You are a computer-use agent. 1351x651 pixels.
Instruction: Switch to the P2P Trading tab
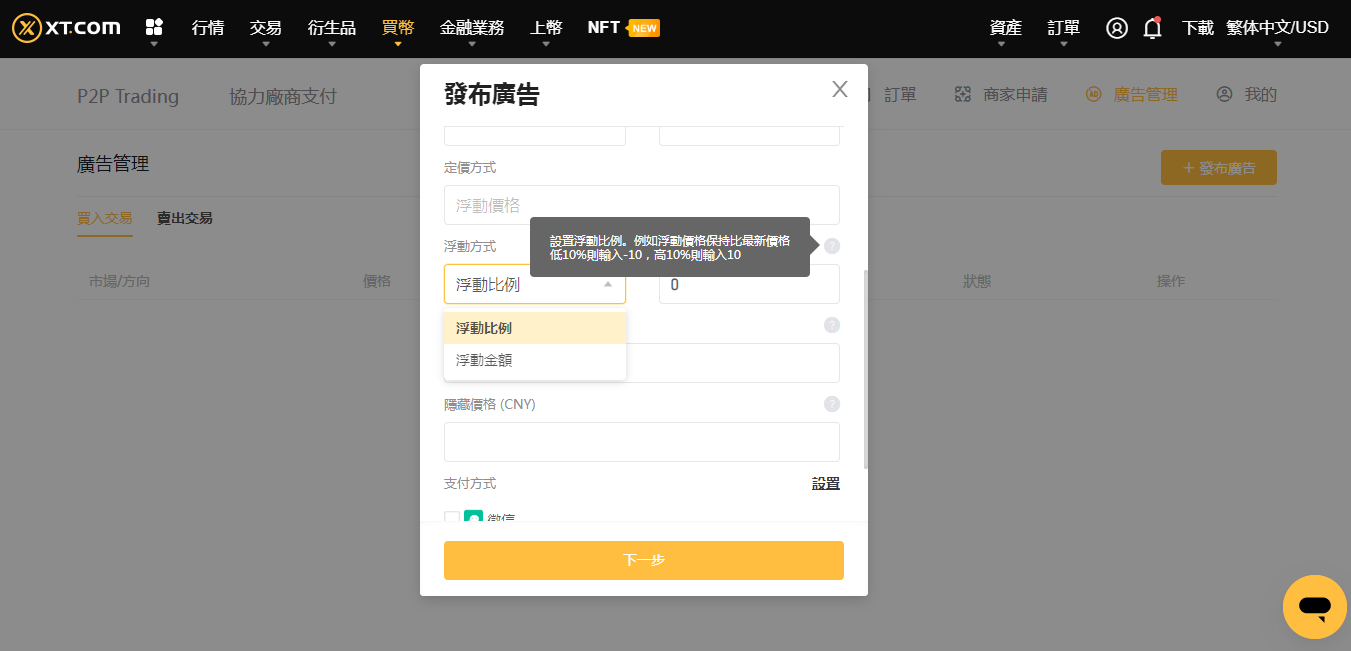[x=128, y=96]
